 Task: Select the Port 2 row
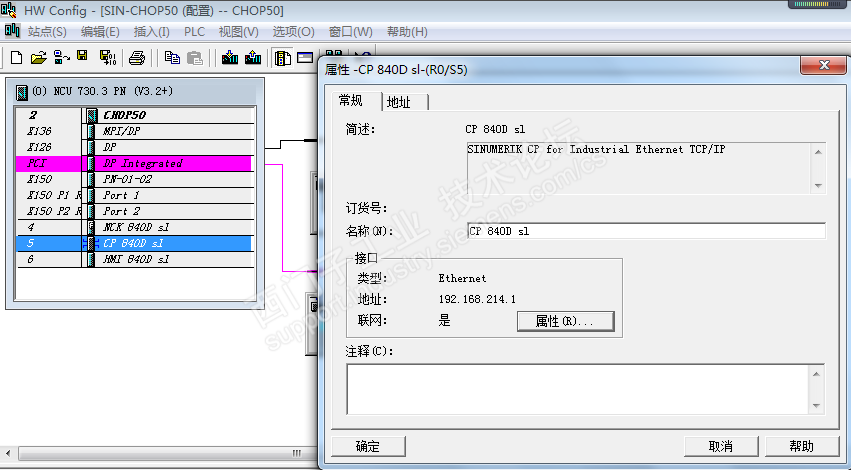coord(135,211)
